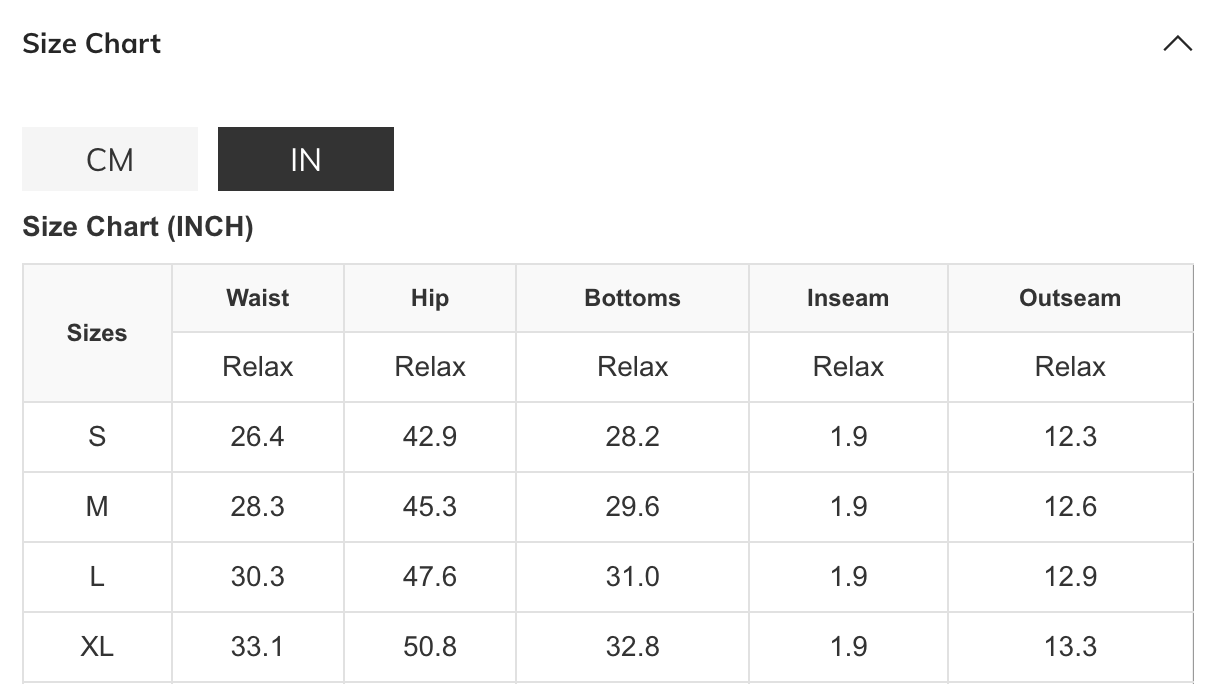The width and height of the screenshot is (1228, 684).
Task: Click waist value 26.4 for size S
Action: (x=258, y=437)
